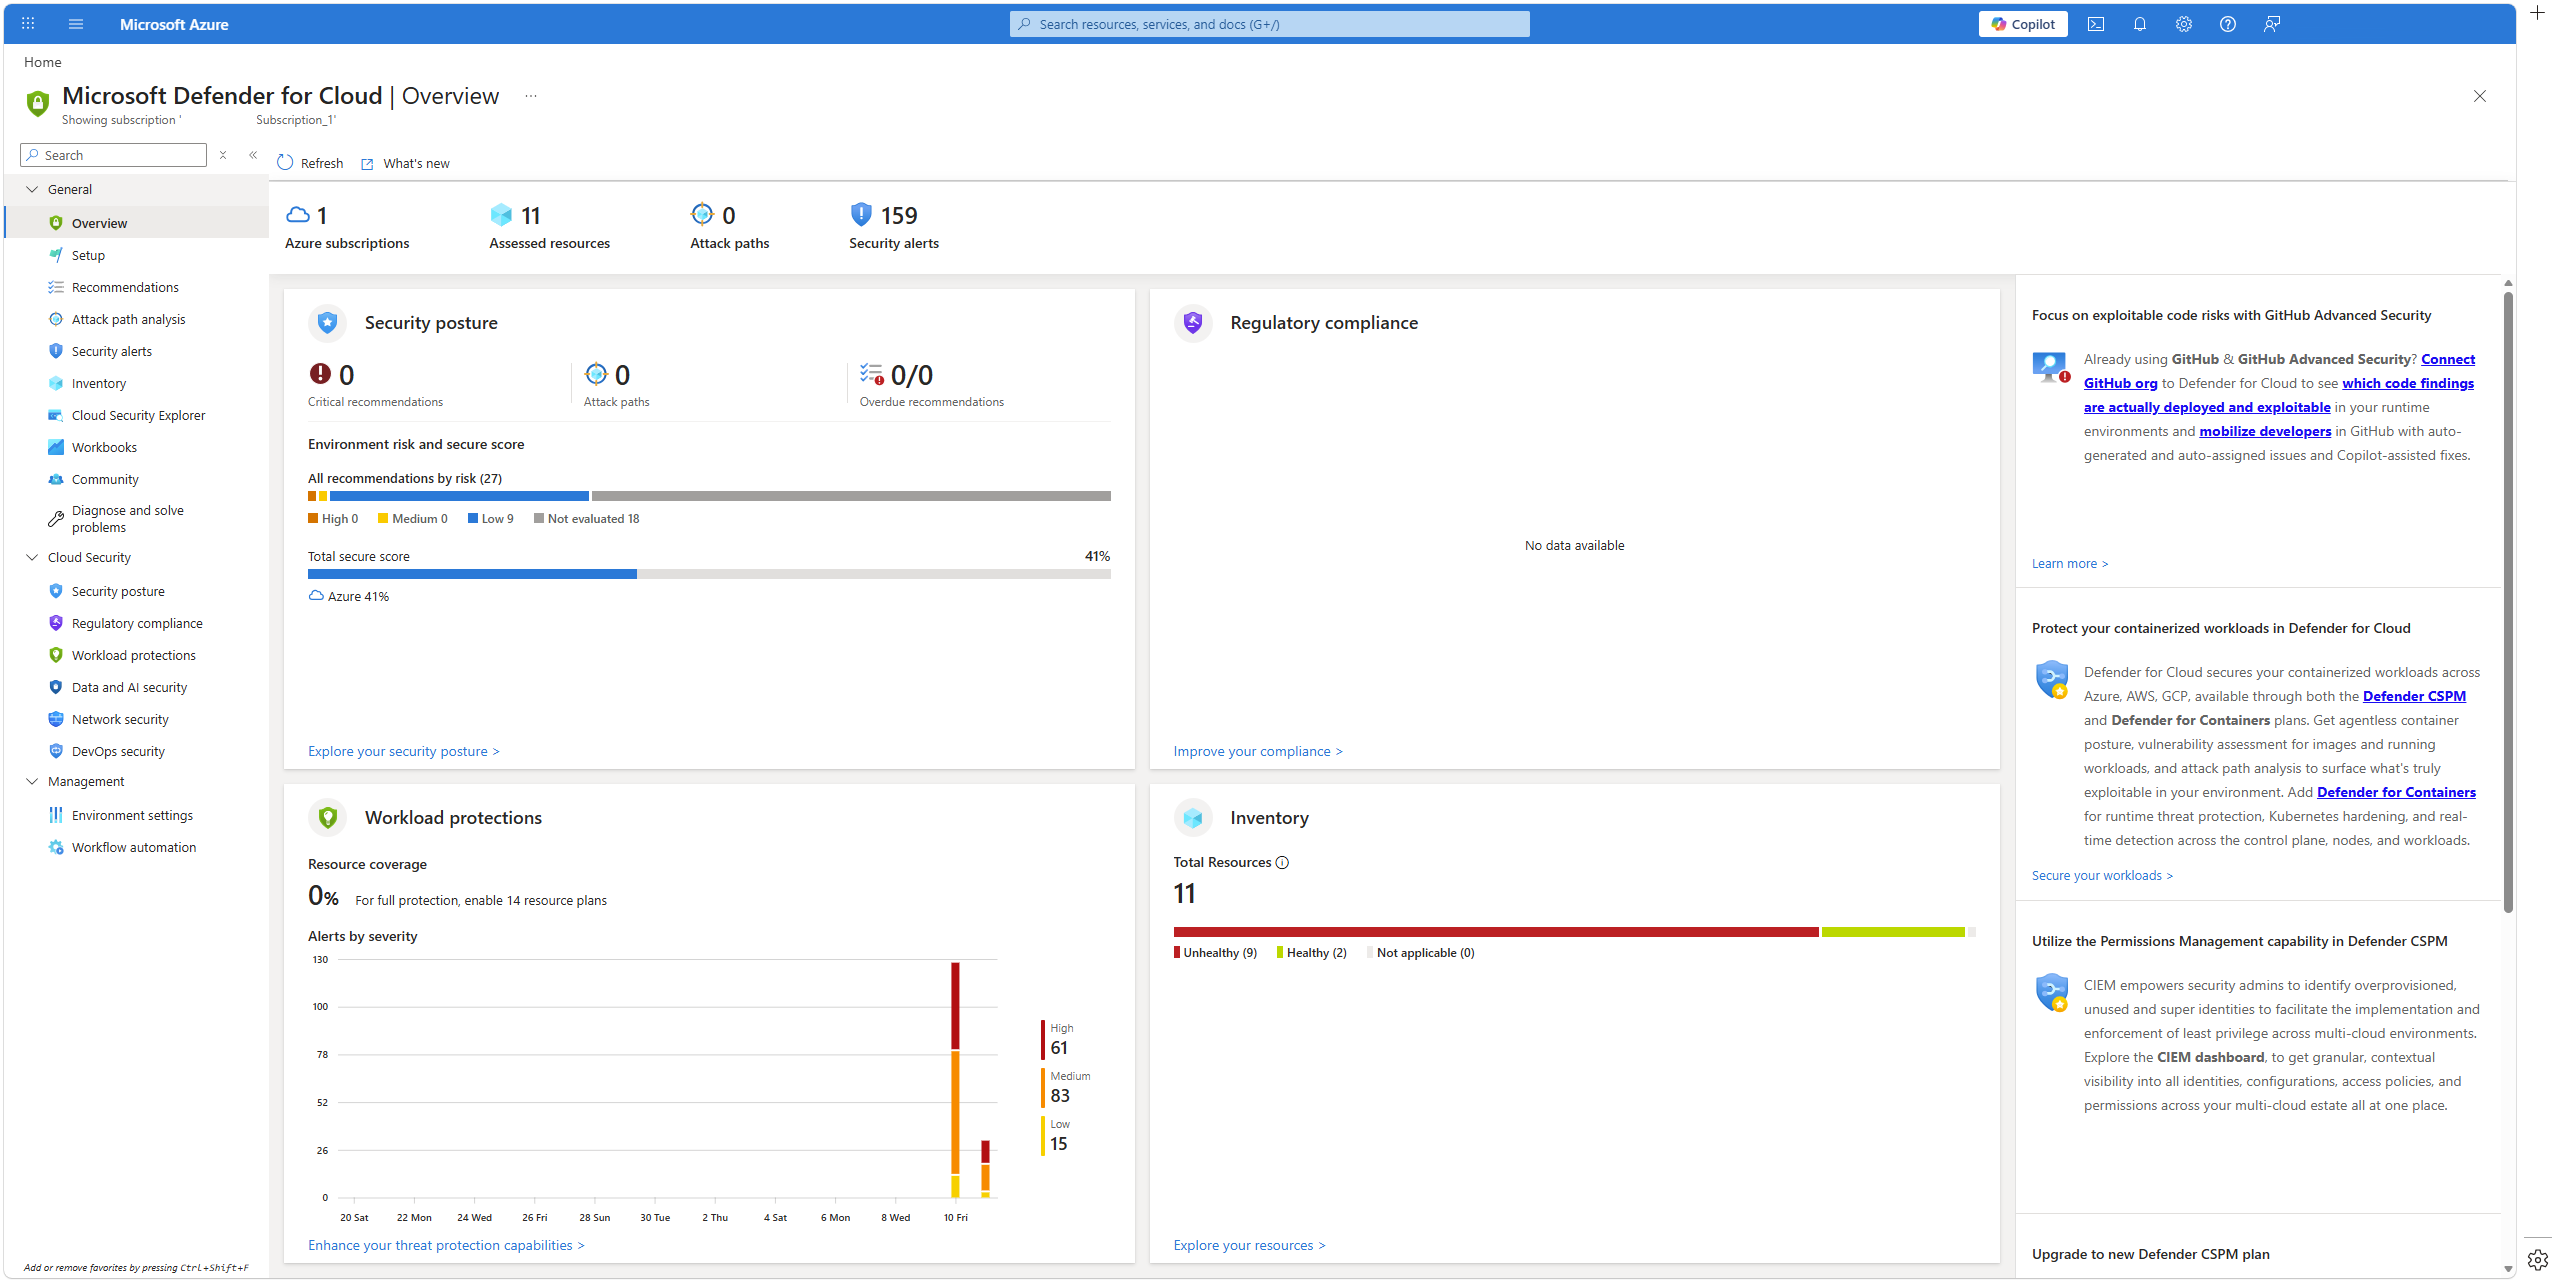Image resolution: width=2559 pixels, height=1280 pixels.
Task: Click the Cloud Security Explorer icon
Action: tap(56, 415)
